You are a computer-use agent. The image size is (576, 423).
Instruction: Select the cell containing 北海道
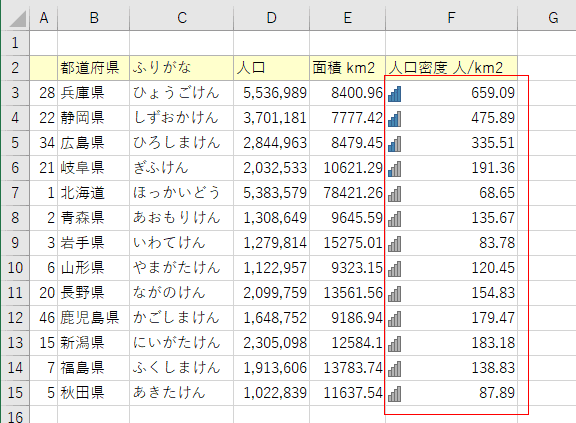94,193
